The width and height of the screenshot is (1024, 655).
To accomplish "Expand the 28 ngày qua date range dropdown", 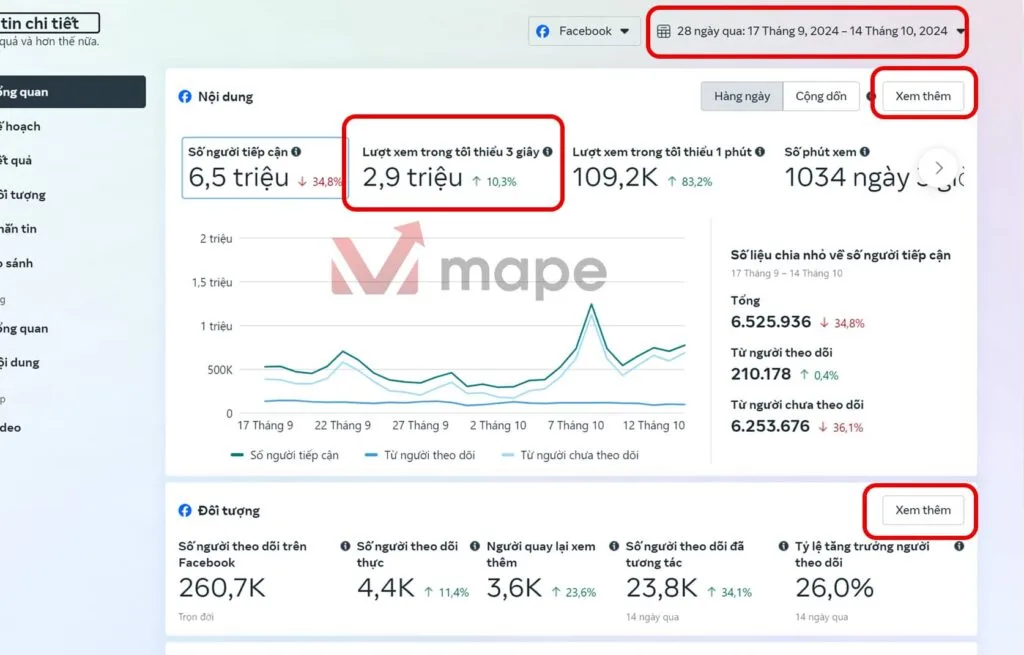I will pos(811,31).
